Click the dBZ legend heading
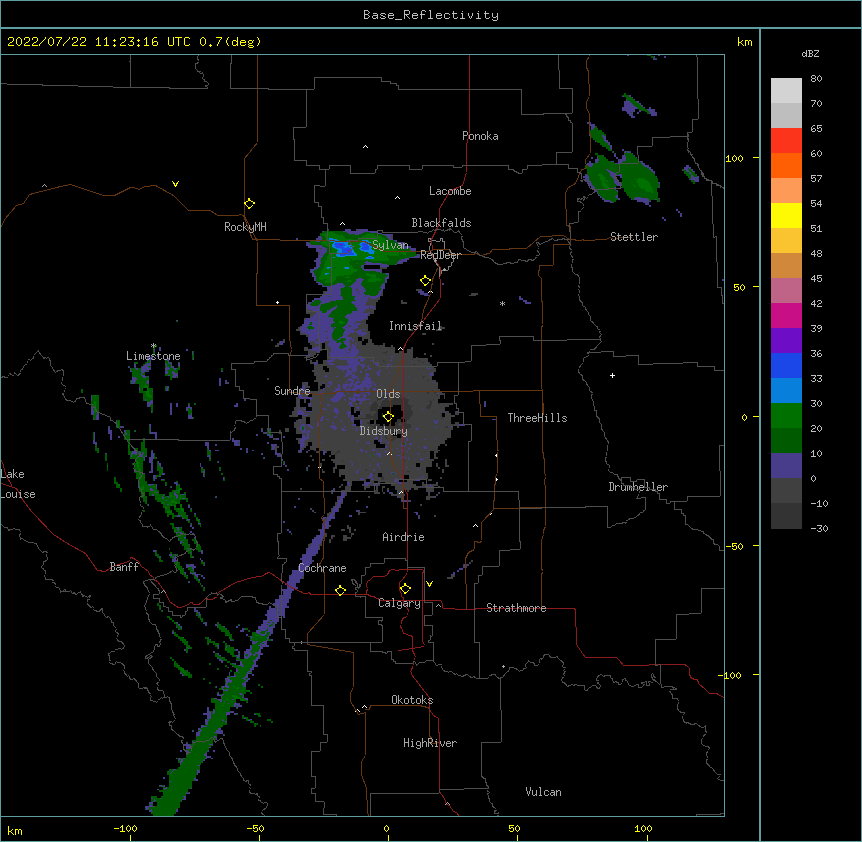The width and height of the screenshot is (862, 842). 810,53
